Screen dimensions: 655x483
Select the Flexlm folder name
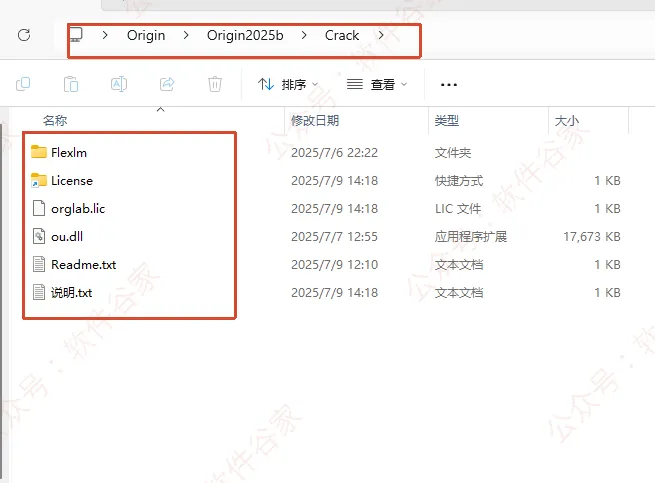pyautogui.click(x=69, y=153)
